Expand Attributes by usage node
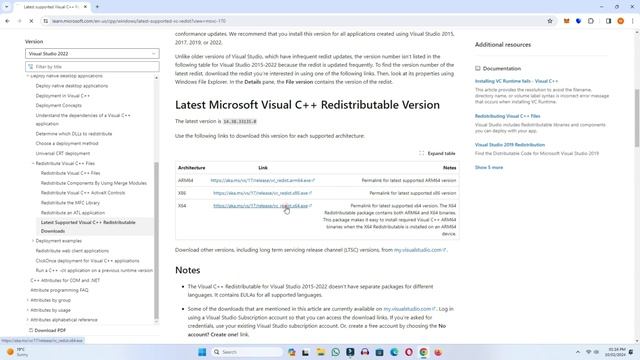Image resolution: width=640 pixels, height=360 pixels. pyautogui.click(x=28, y=310)
